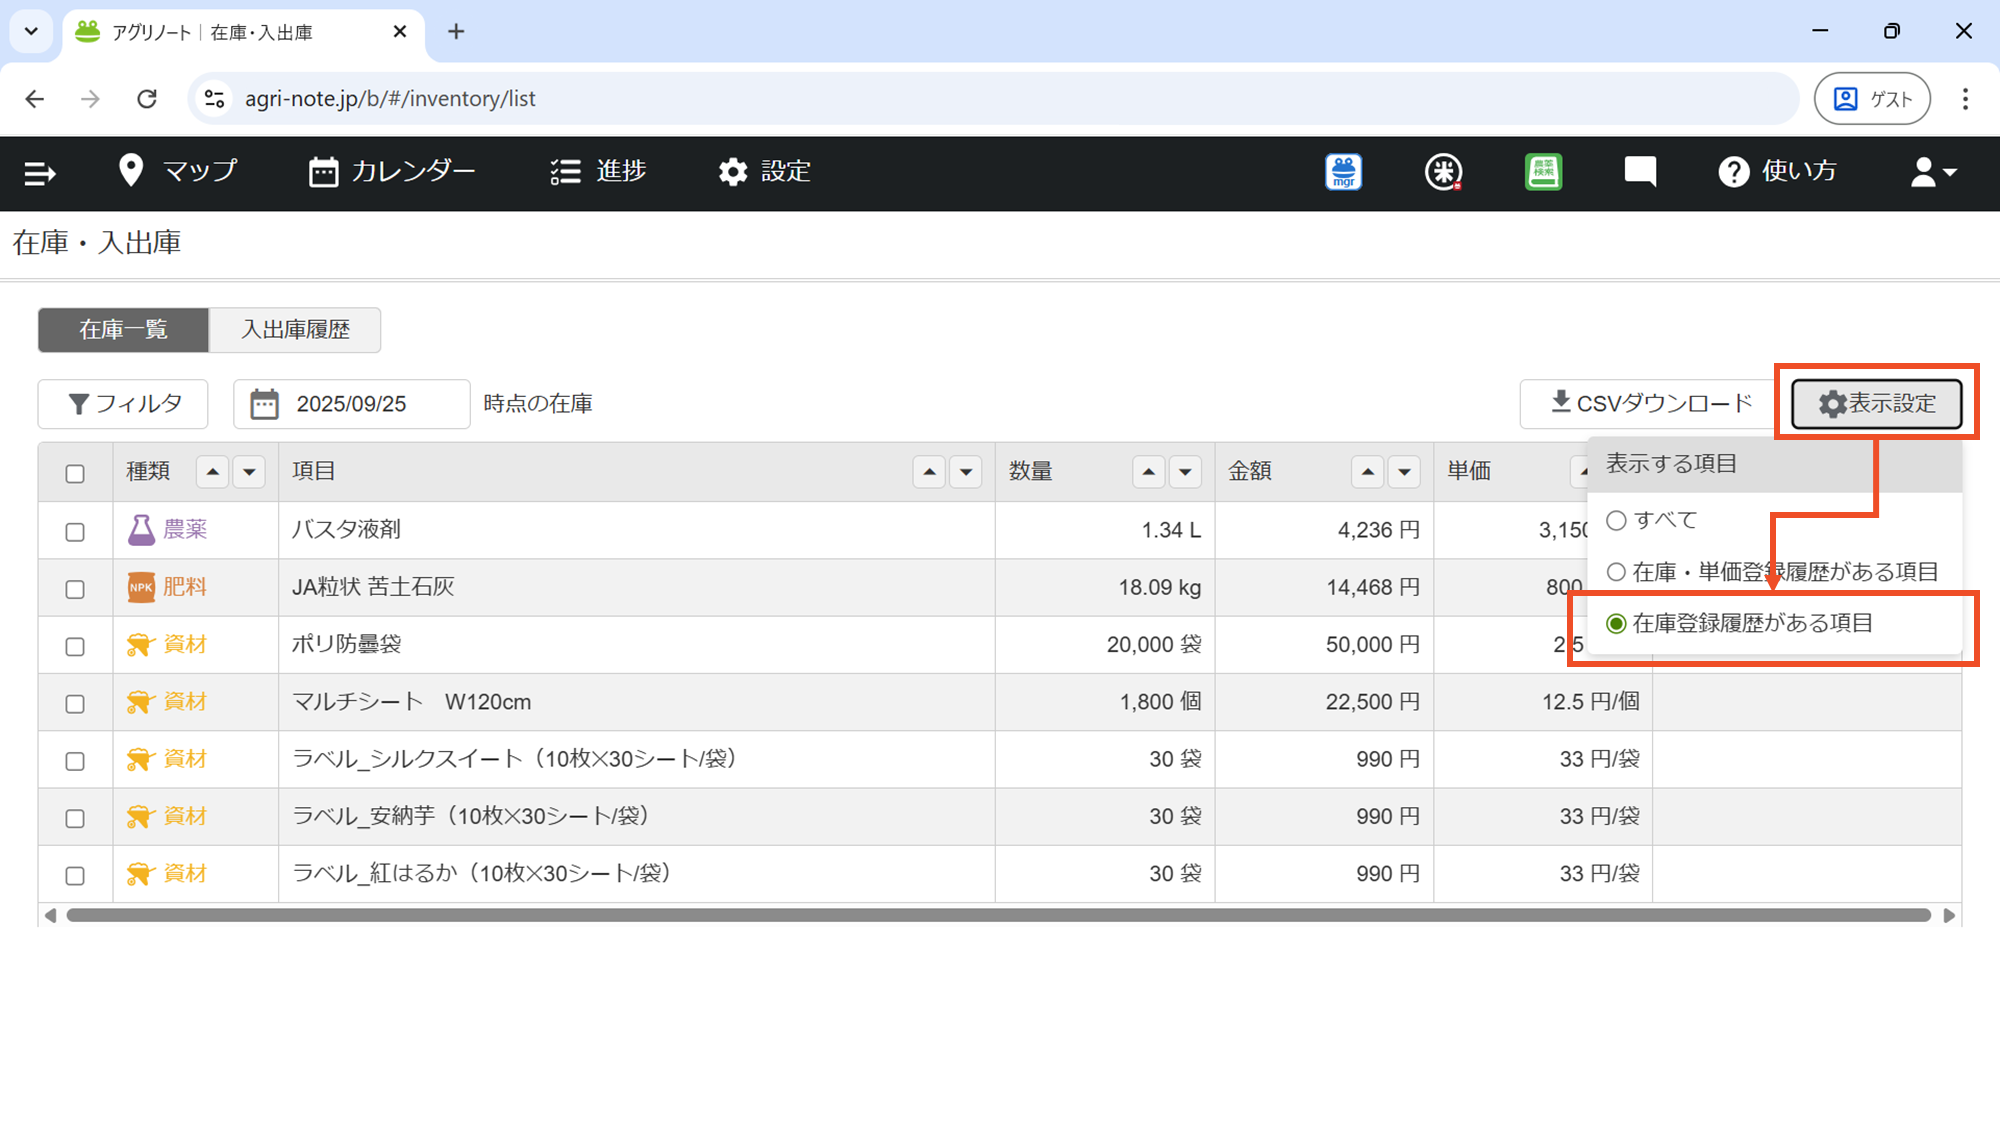2000x1125 pixels.
Task: Open a new browser tab
Action: (x=456, y=32)
